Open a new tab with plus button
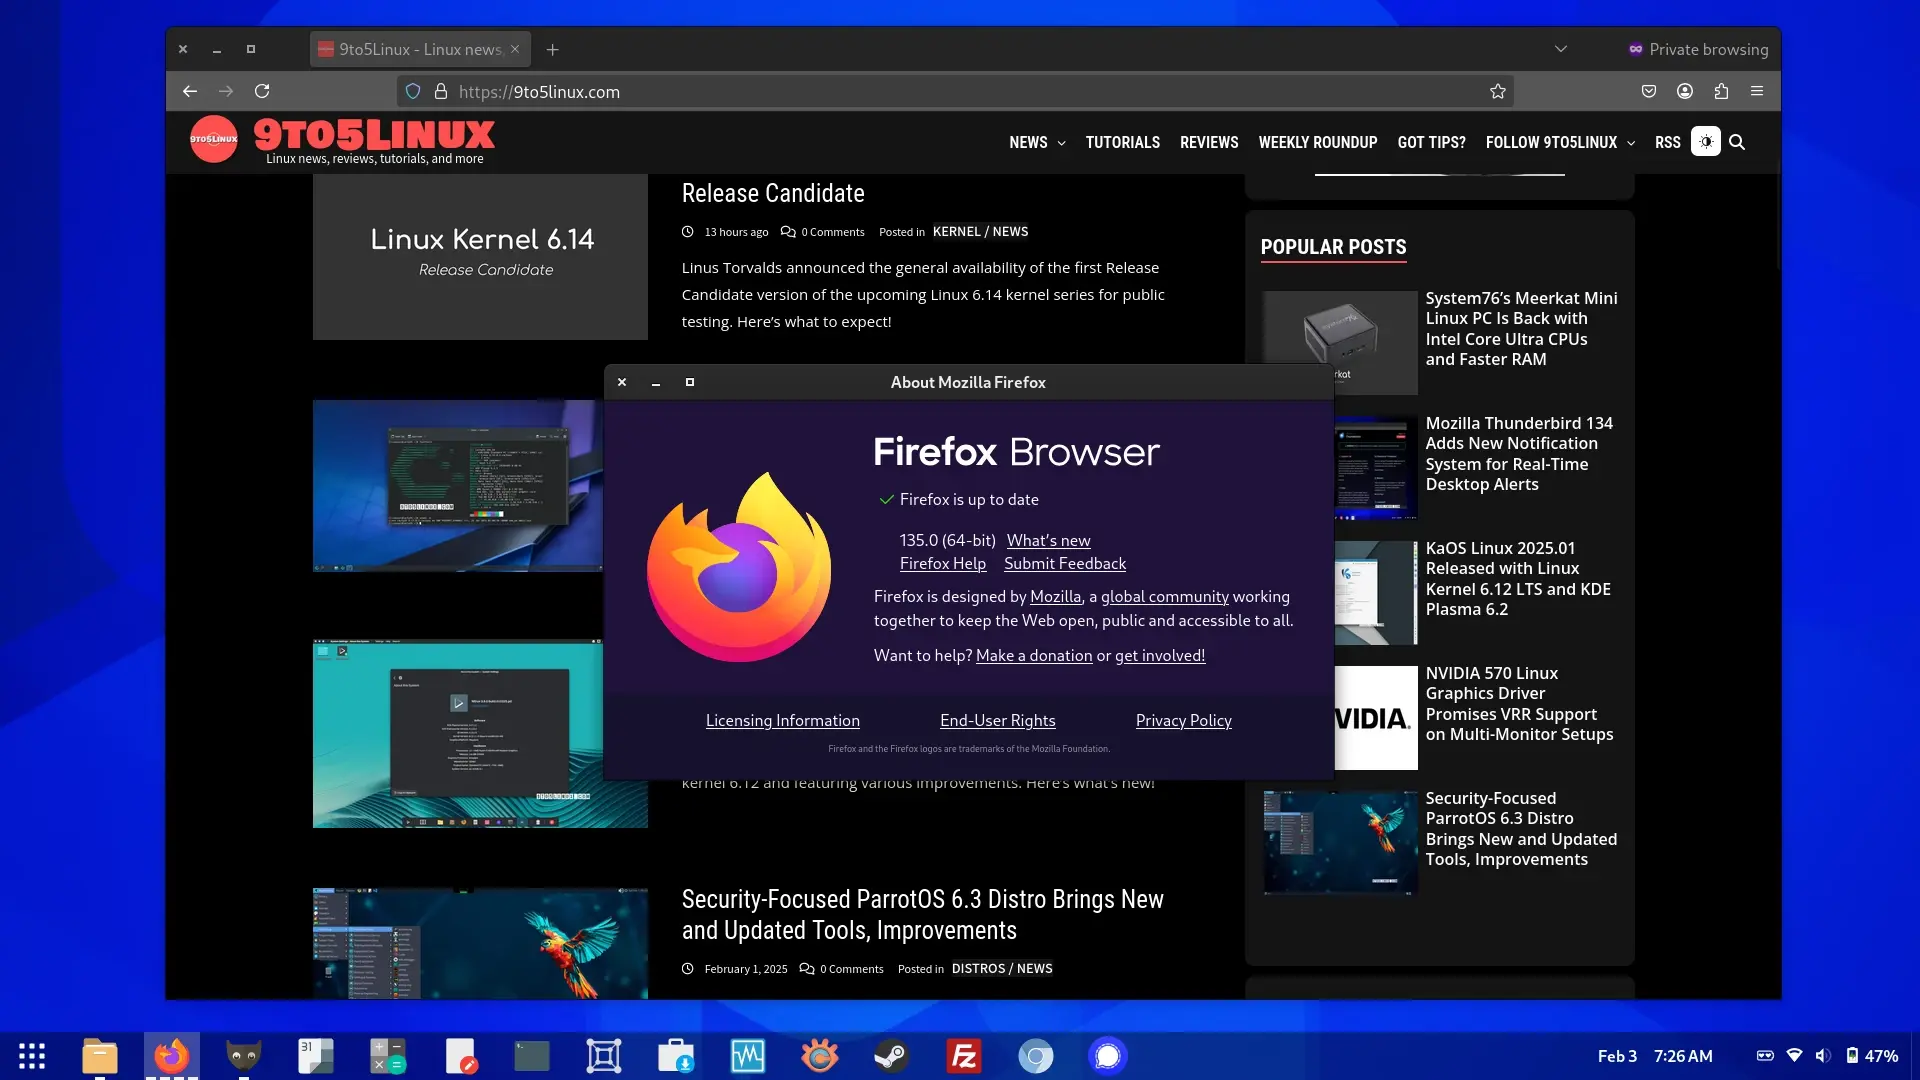The height and width of the screenshot is (1080, 1920). 552,49
